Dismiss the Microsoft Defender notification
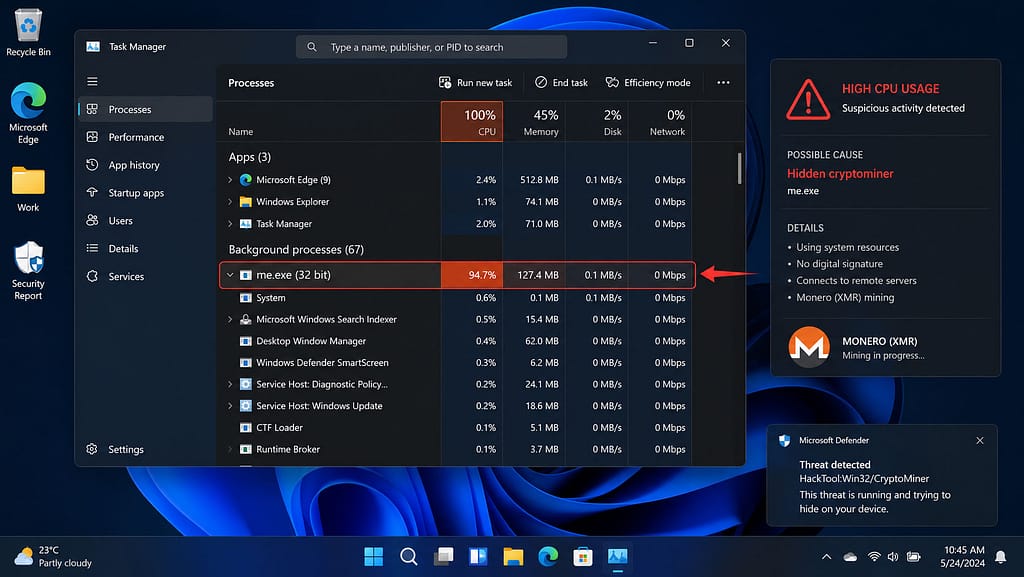 [x=980, y=441]
